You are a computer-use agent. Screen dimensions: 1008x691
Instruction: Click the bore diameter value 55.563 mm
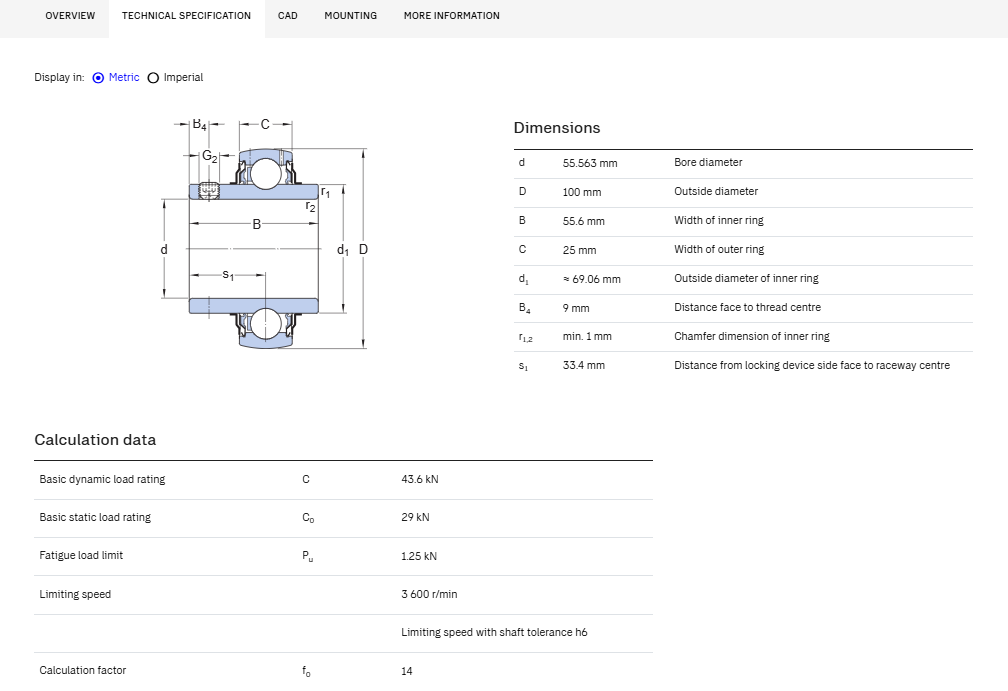pyautogui.click(x=590, y=163)
